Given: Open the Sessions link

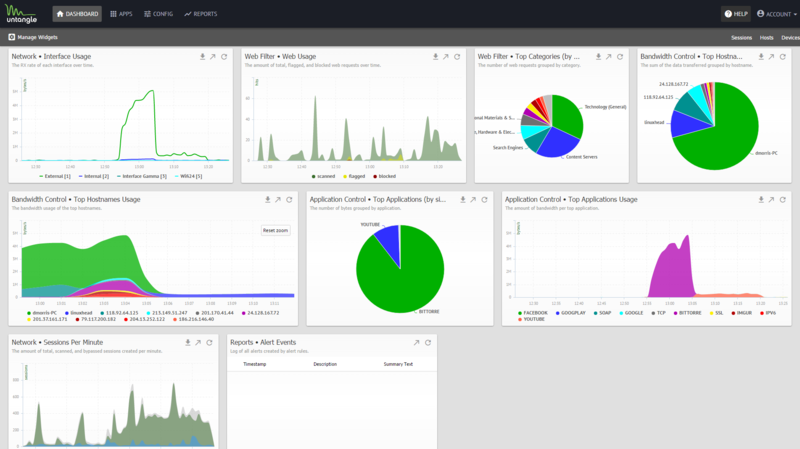Looking at the screenshot, I should pos(741,37).
